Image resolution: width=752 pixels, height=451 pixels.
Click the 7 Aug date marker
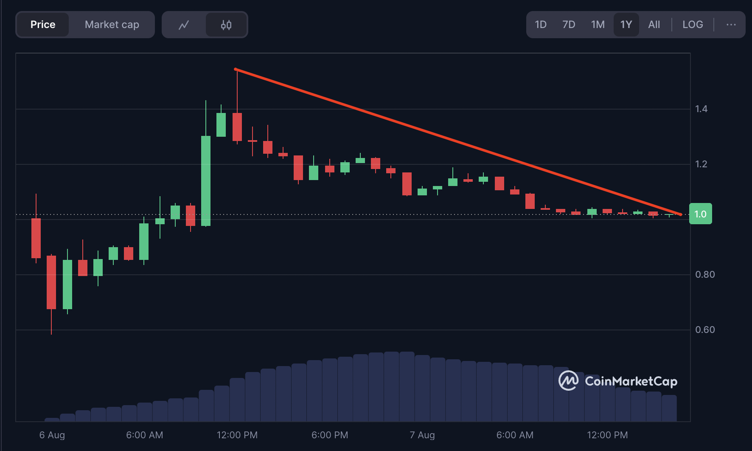coord(422,436)
